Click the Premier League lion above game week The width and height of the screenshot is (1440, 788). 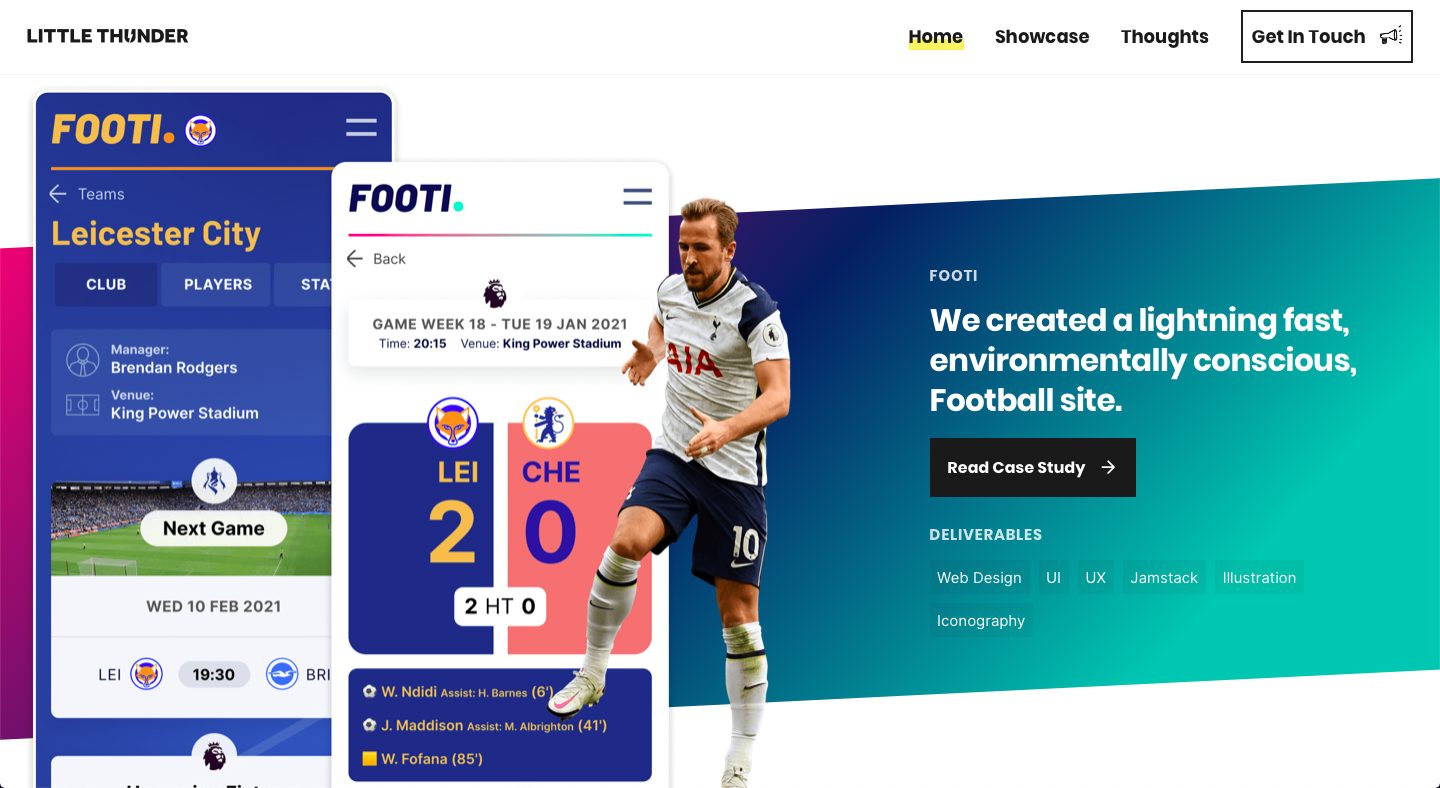pos(495,293)
